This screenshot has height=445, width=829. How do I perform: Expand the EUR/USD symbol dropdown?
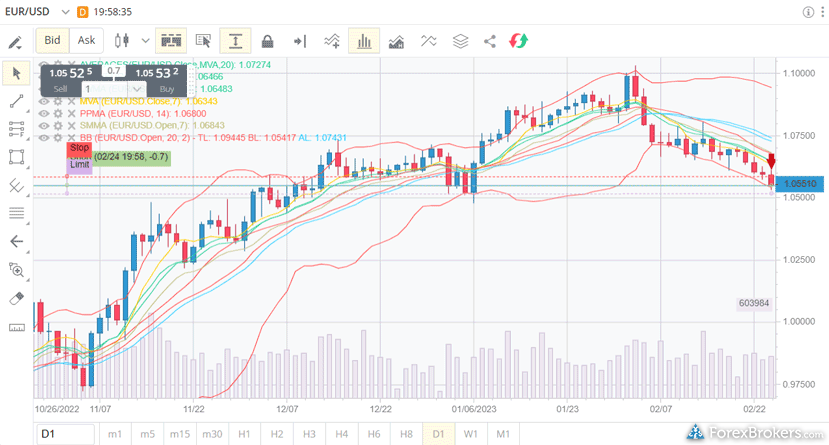pyautogui.click(x=65, y=12)
